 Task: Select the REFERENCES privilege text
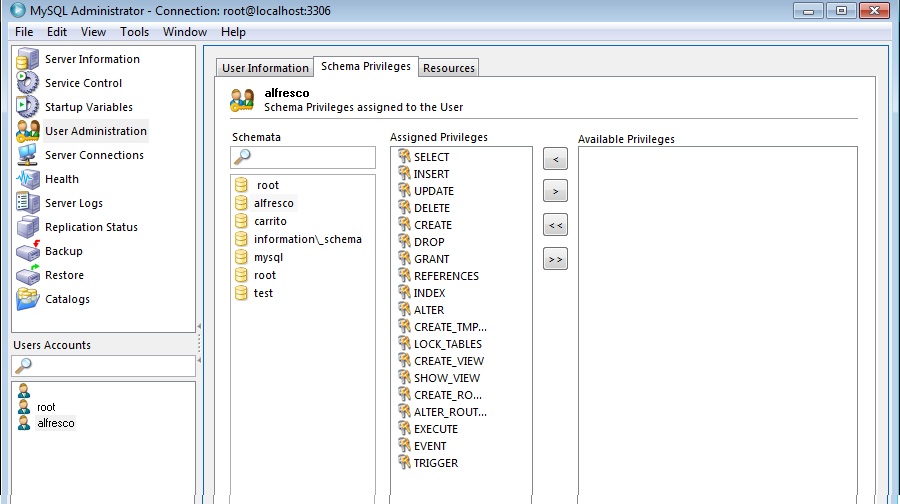tap(446, 276)
